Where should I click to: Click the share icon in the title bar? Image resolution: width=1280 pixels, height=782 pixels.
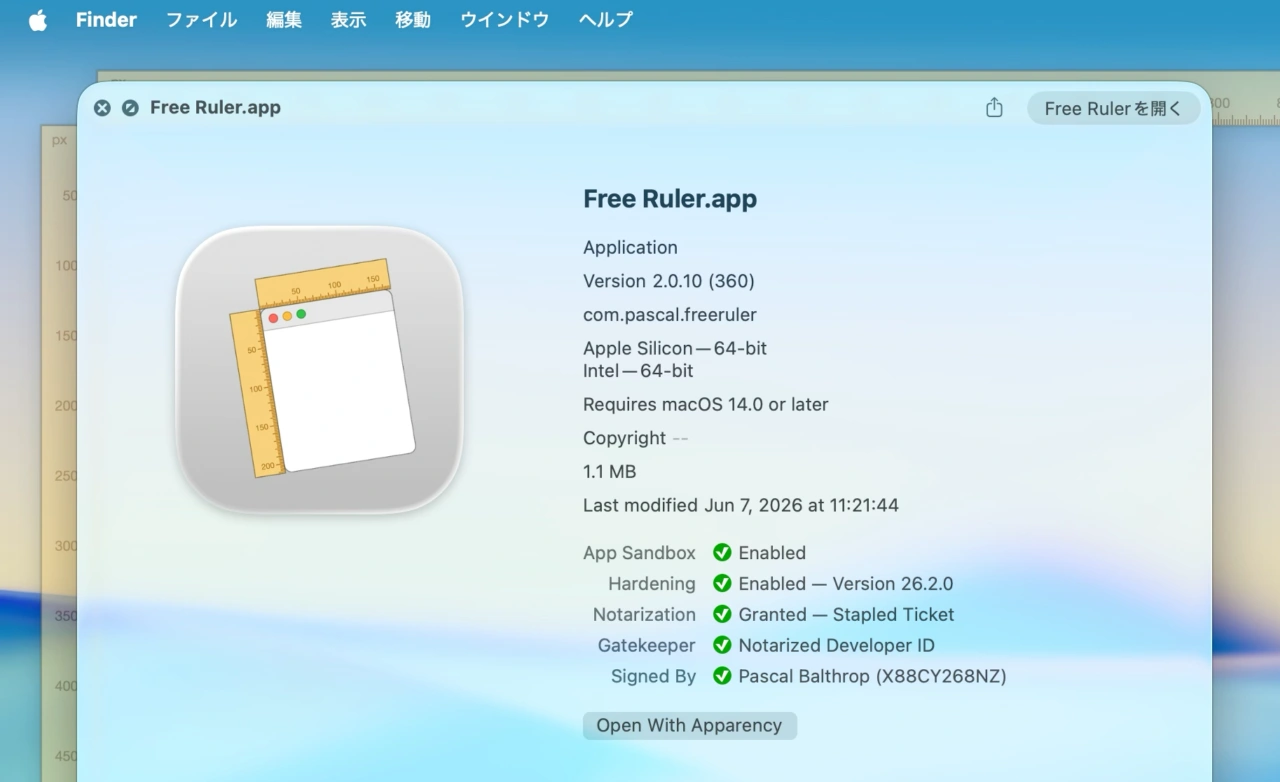[994, 108]
